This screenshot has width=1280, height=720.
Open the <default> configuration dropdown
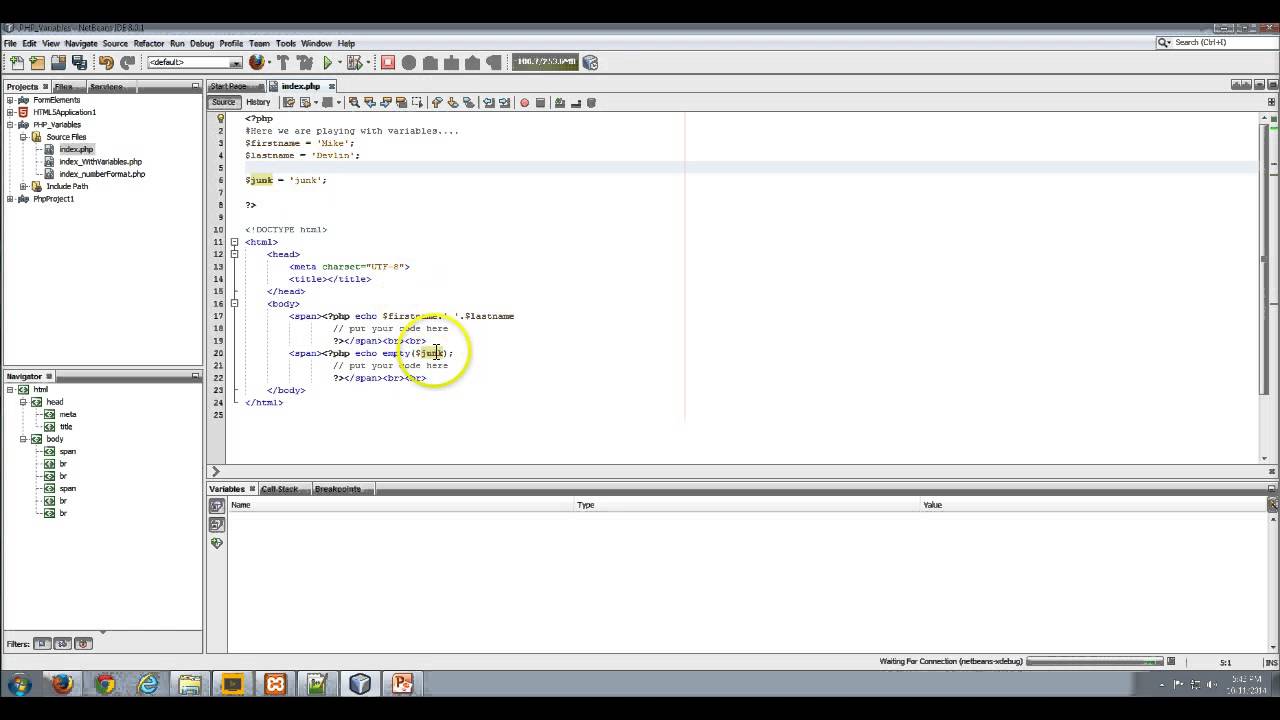pyautogui.click(x=194, y=62)
